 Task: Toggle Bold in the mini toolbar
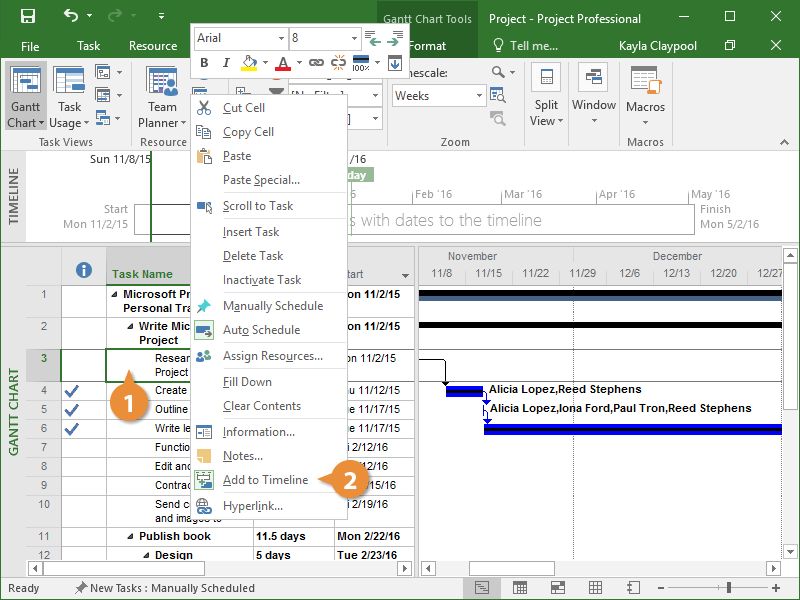(x=205, y=63)
